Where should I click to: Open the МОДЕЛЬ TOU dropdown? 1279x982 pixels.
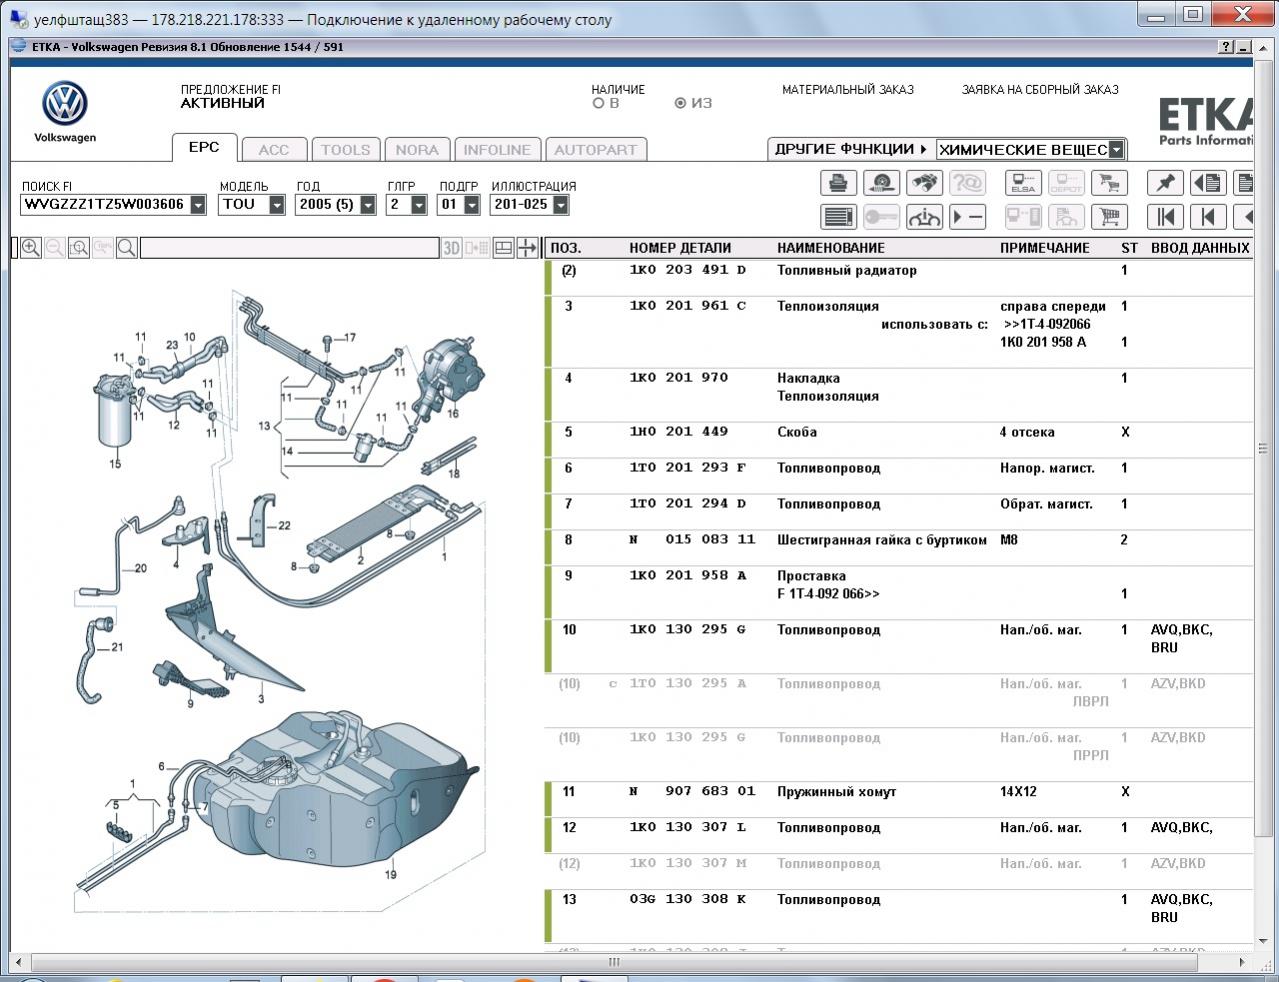278,205
